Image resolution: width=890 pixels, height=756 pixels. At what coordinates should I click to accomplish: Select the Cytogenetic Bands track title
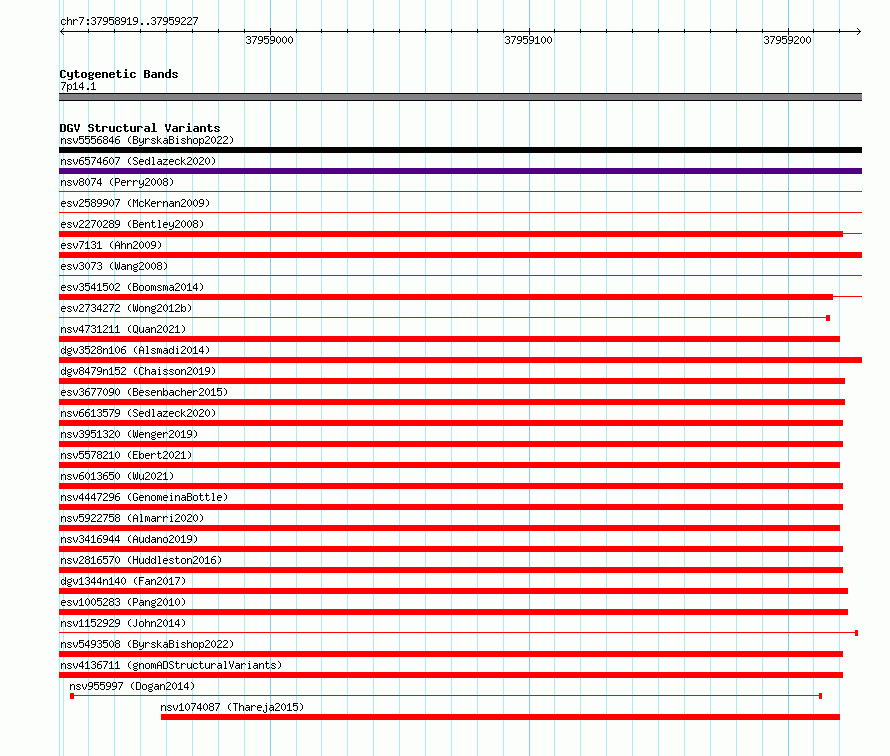[119, 74]
